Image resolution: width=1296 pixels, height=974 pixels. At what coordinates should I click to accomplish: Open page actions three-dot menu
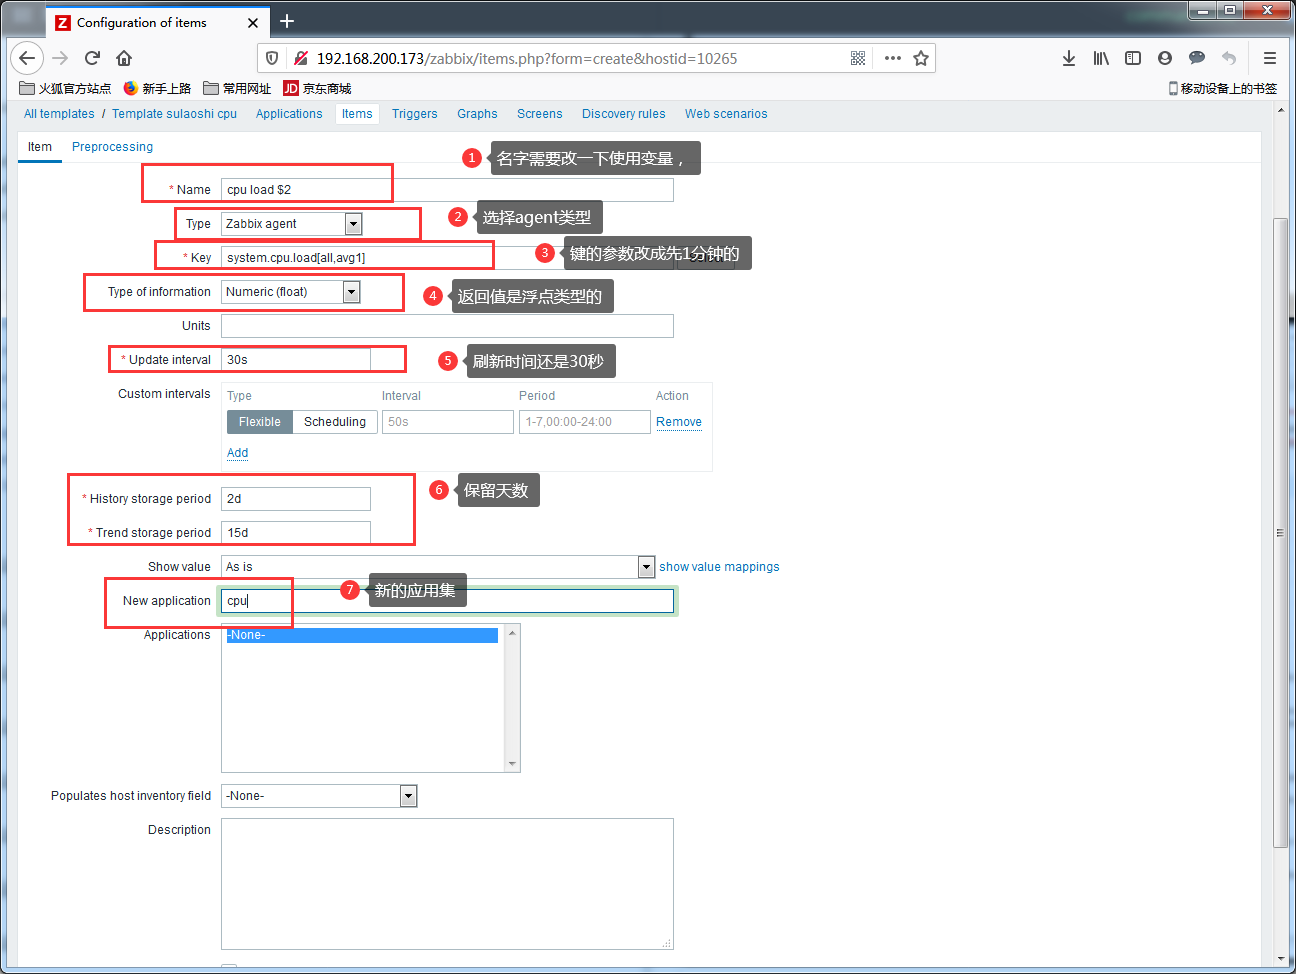tap(893, 58)
